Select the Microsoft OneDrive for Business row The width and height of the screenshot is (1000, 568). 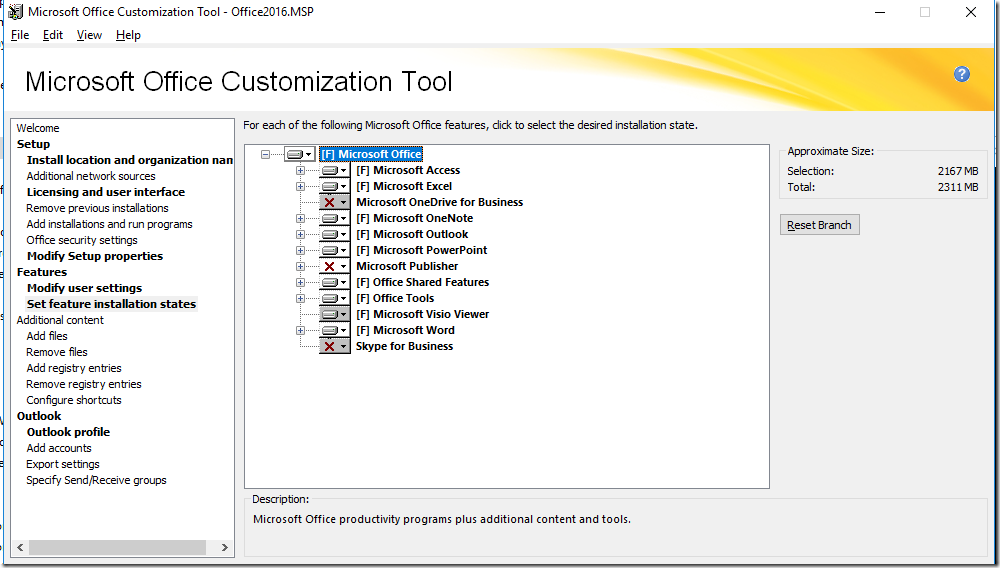click(x=439, y=202)
